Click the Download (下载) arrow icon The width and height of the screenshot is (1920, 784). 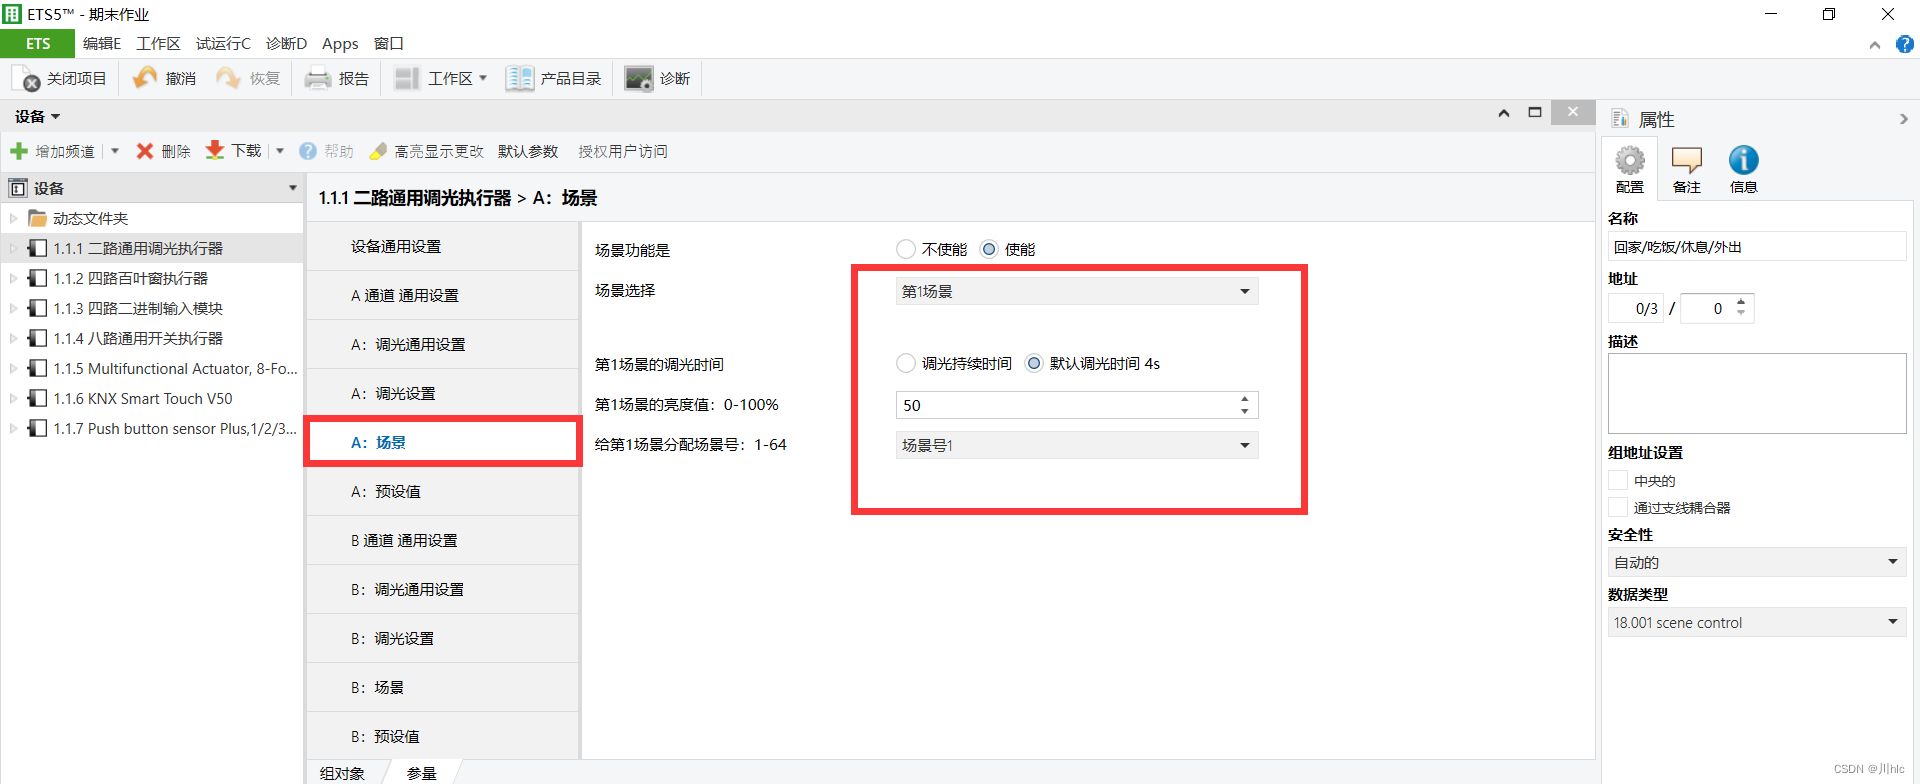[x=215, y=151]
